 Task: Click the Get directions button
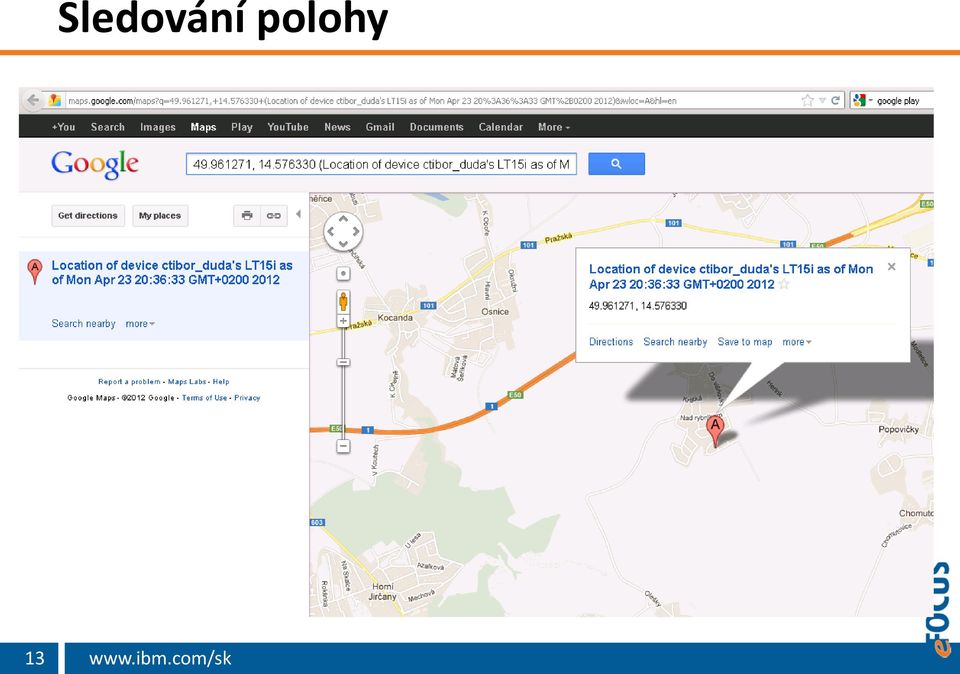point(88,215)
